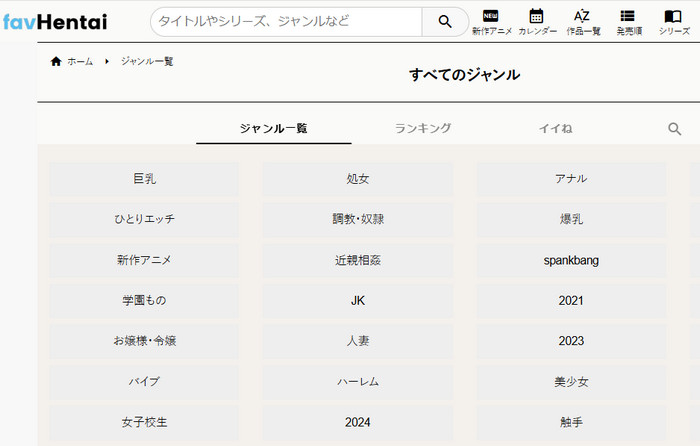Select the 新作アニメ genre tile
This screenshot has height=446, width=700.
tap(144, 260)
